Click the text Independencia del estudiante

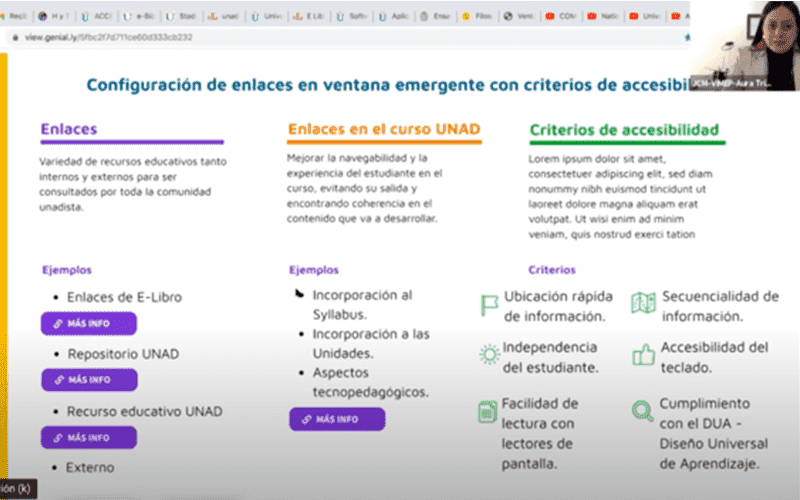click(x=551, y=357)
